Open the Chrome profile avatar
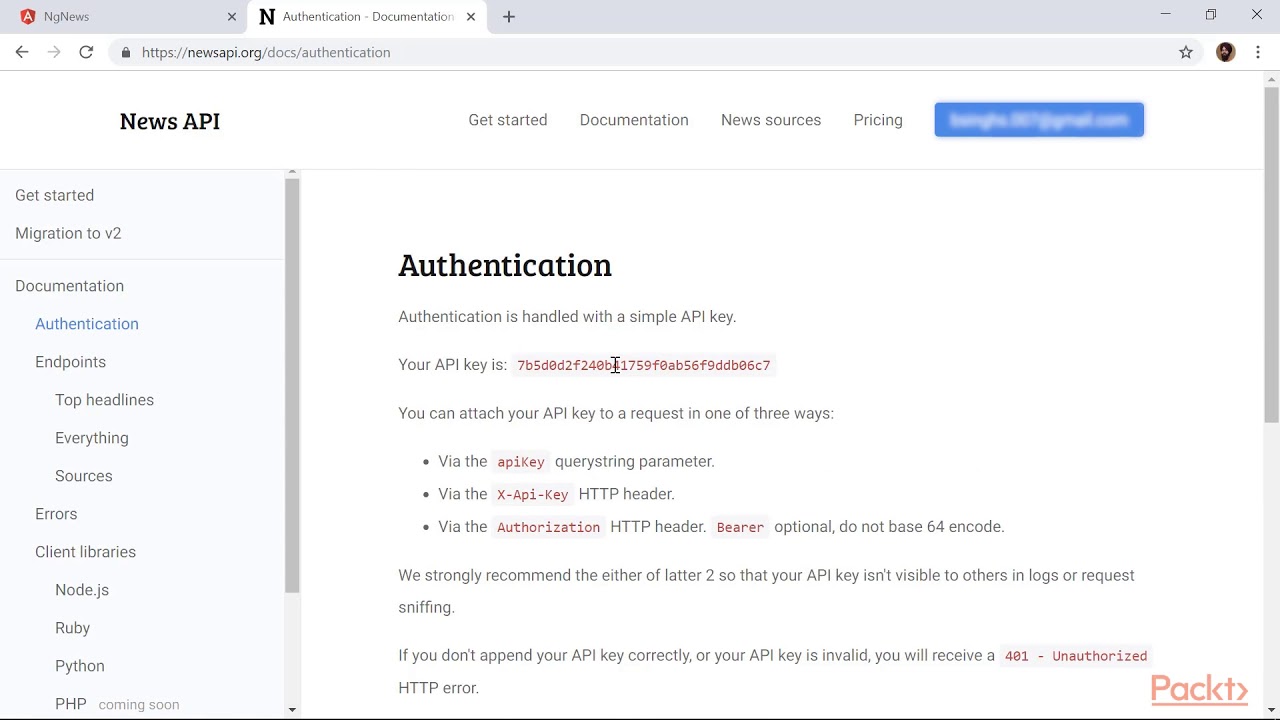Viewport: 1280px width, 720px height. [1226, 52]
